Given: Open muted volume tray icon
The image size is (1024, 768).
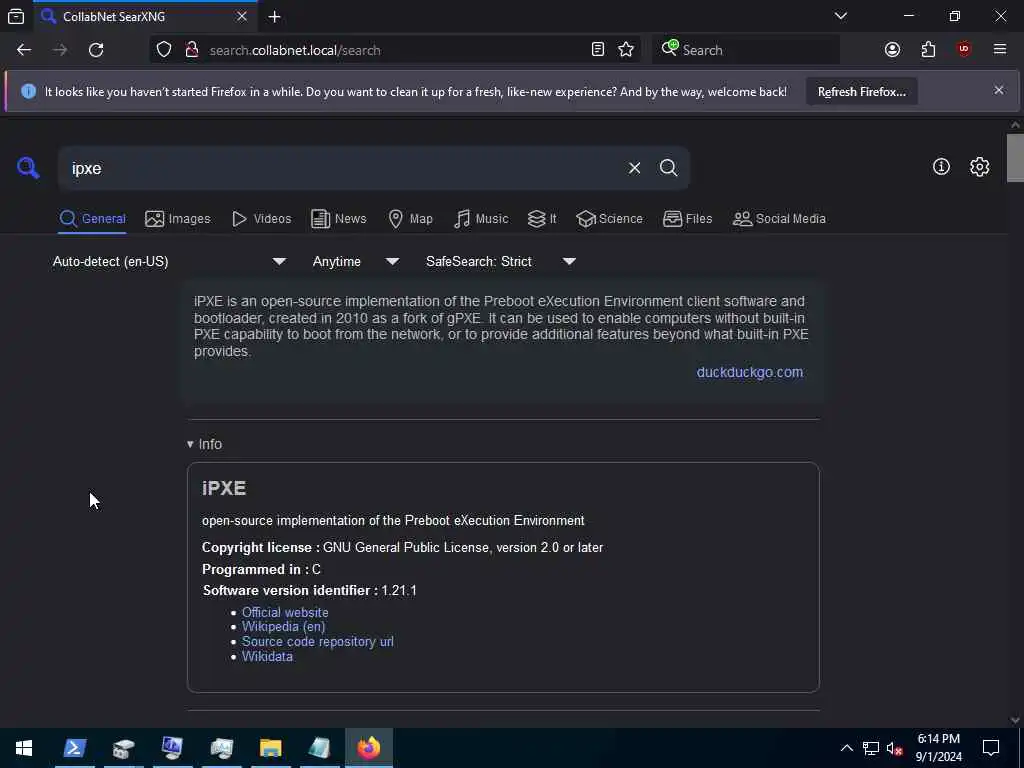Looking at the screenshot, I should [894, 748].
